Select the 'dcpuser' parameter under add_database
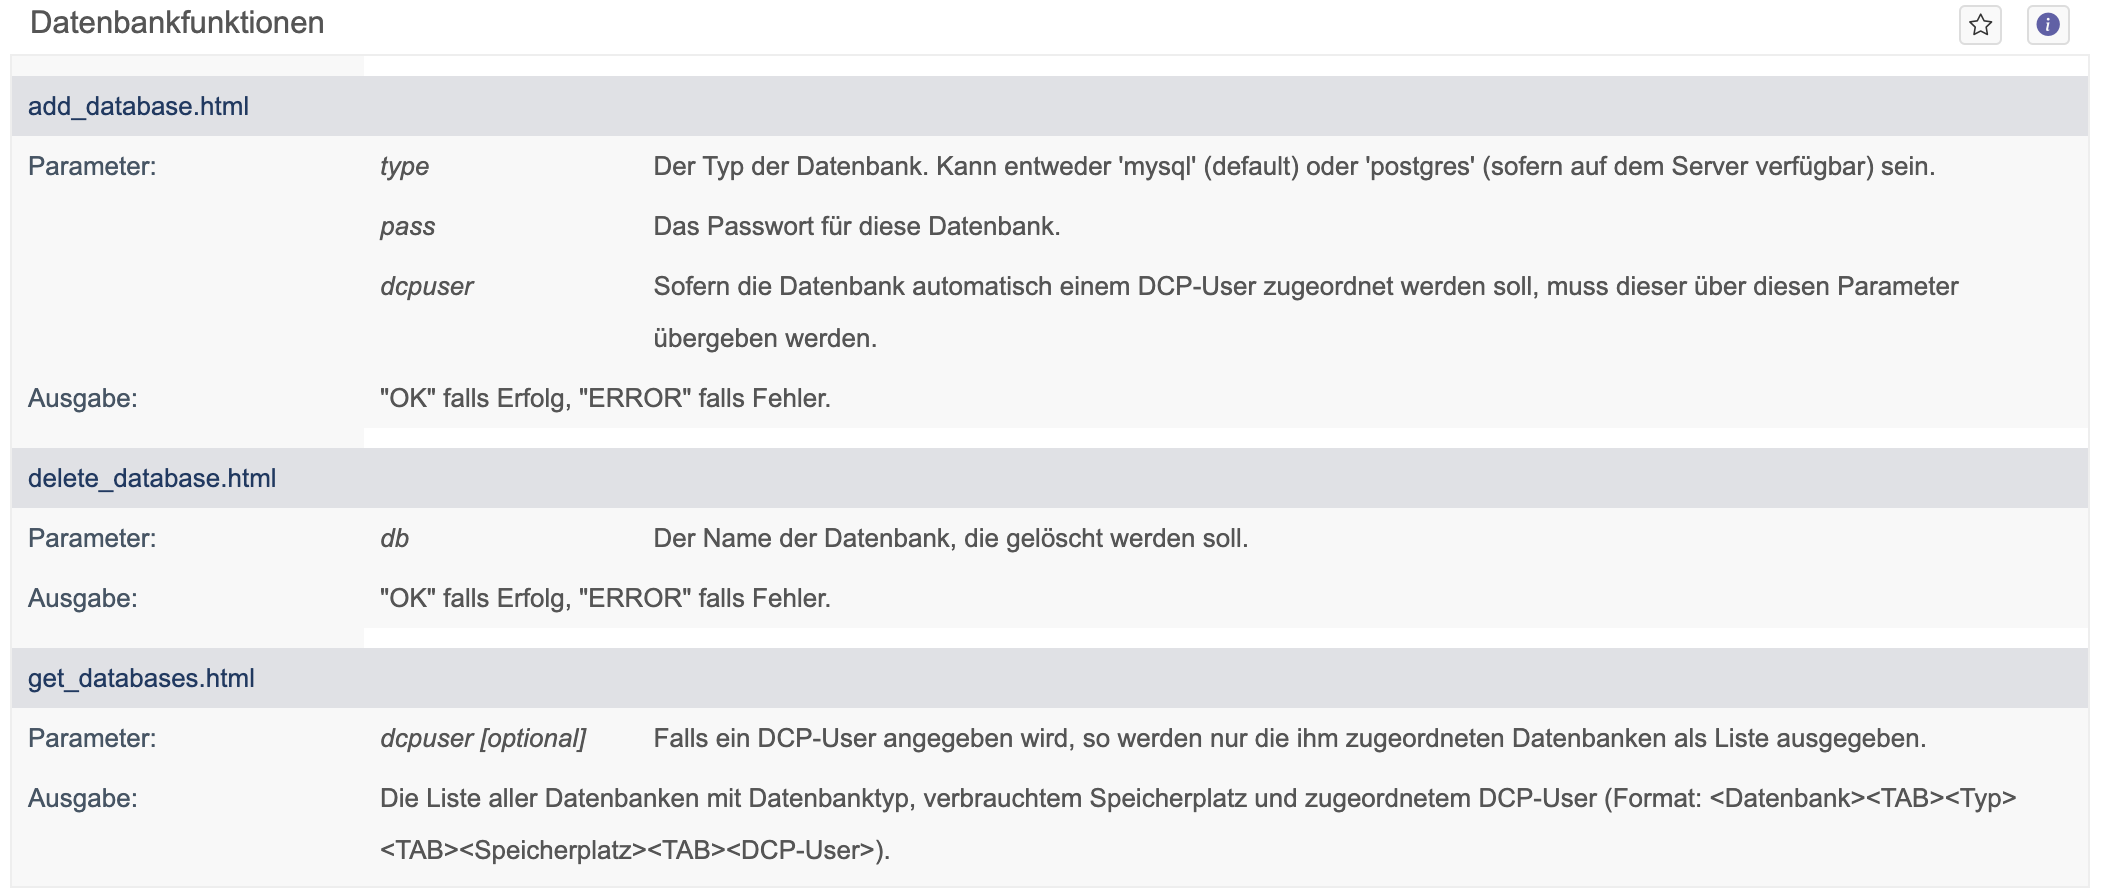Viewport: 2114px width, 894px height. (426, 286)
